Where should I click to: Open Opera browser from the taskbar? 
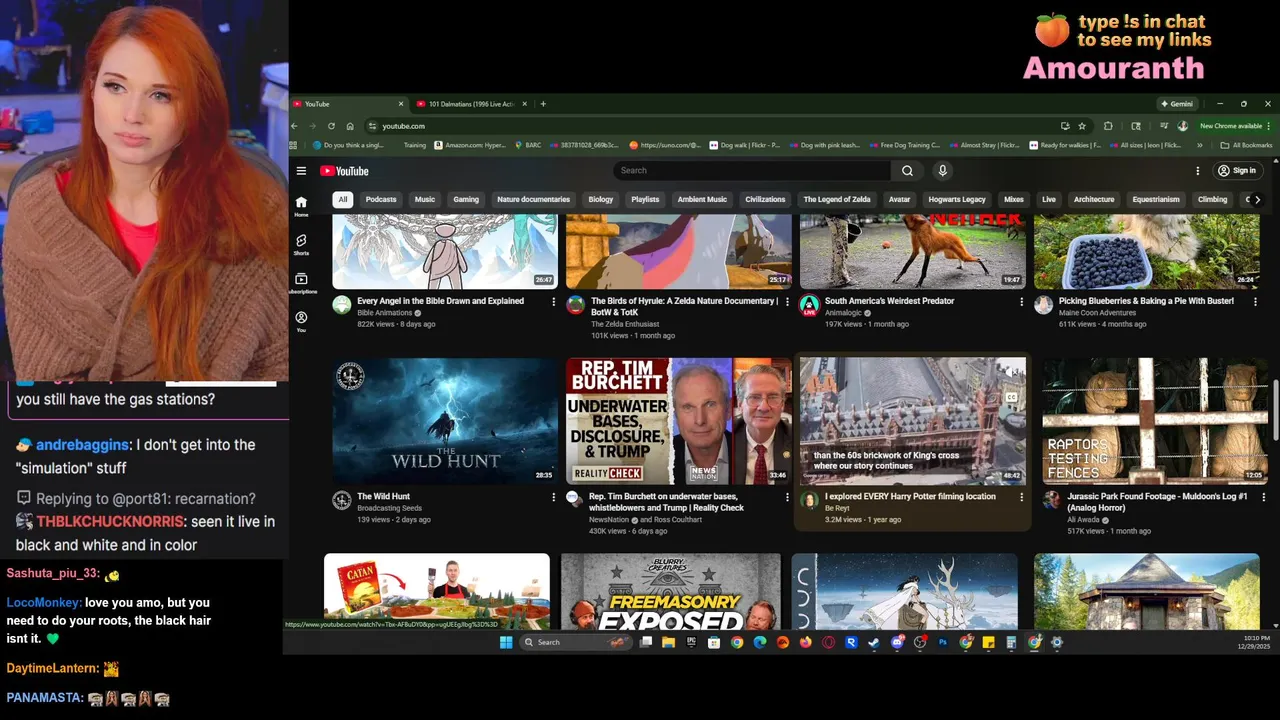pos(828,642)
